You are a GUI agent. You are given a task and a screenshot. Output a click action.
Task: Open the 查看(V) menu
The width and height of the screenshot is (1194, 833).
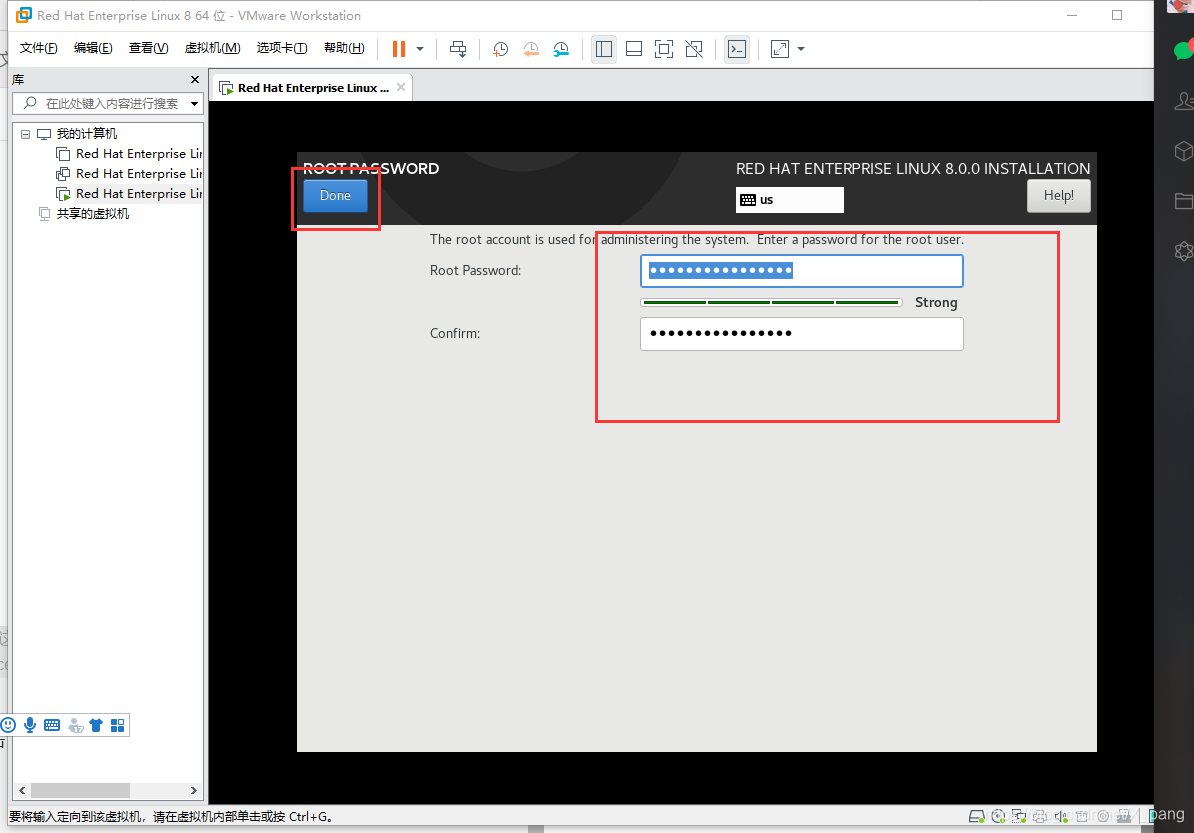tap(148, 48)
